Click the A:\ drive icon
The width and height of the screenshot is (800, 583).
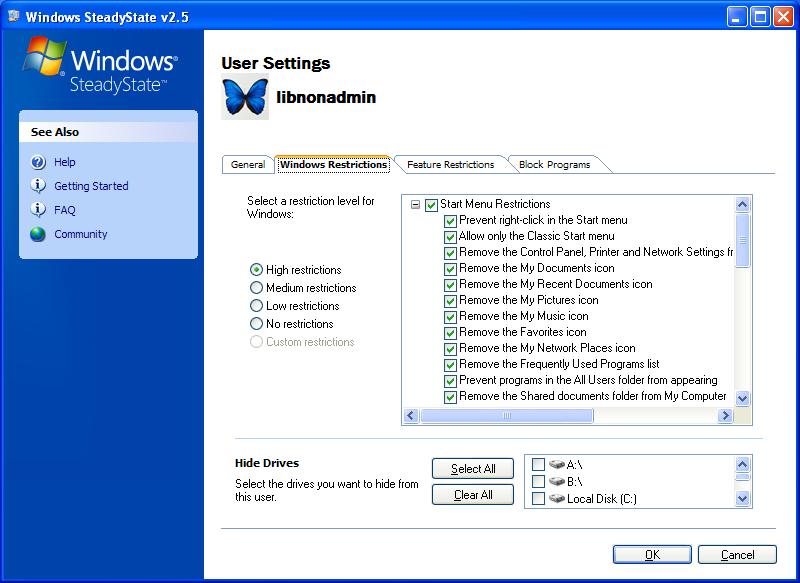point(557,465)
